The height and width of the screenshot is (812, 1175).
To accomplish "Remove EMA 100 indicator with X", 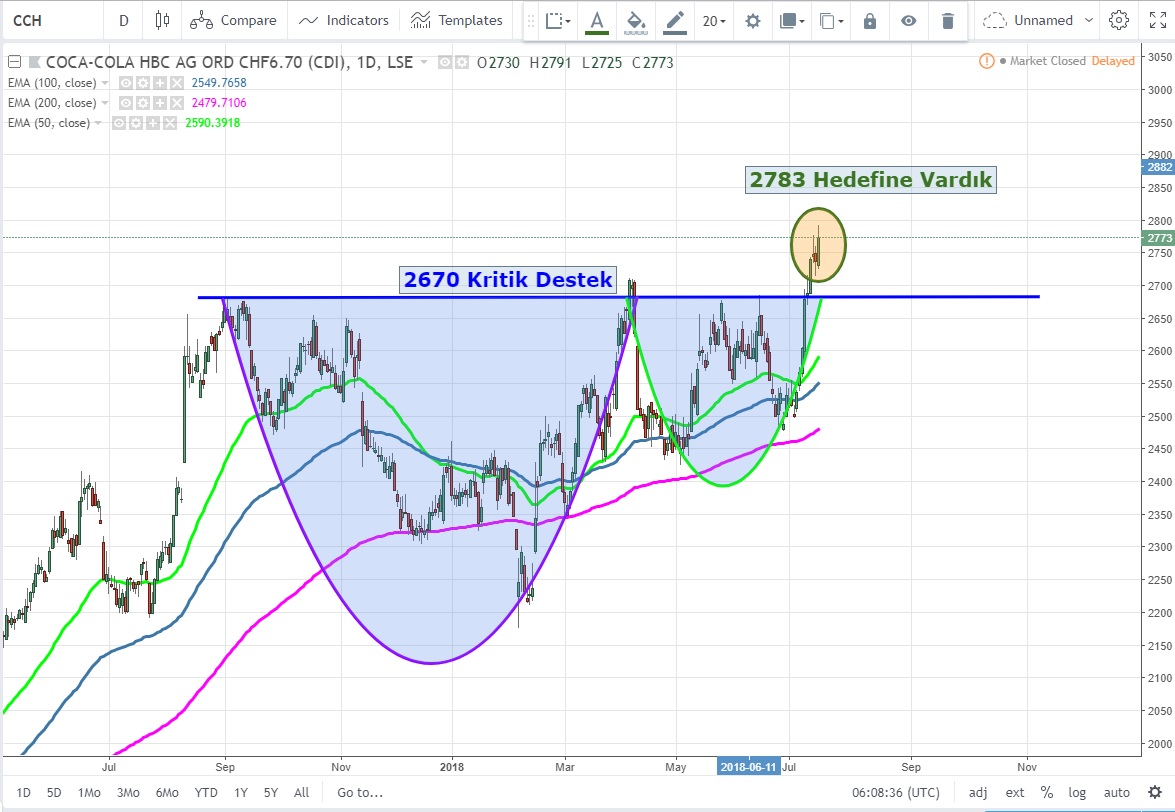I will click(x=176, y=82).
